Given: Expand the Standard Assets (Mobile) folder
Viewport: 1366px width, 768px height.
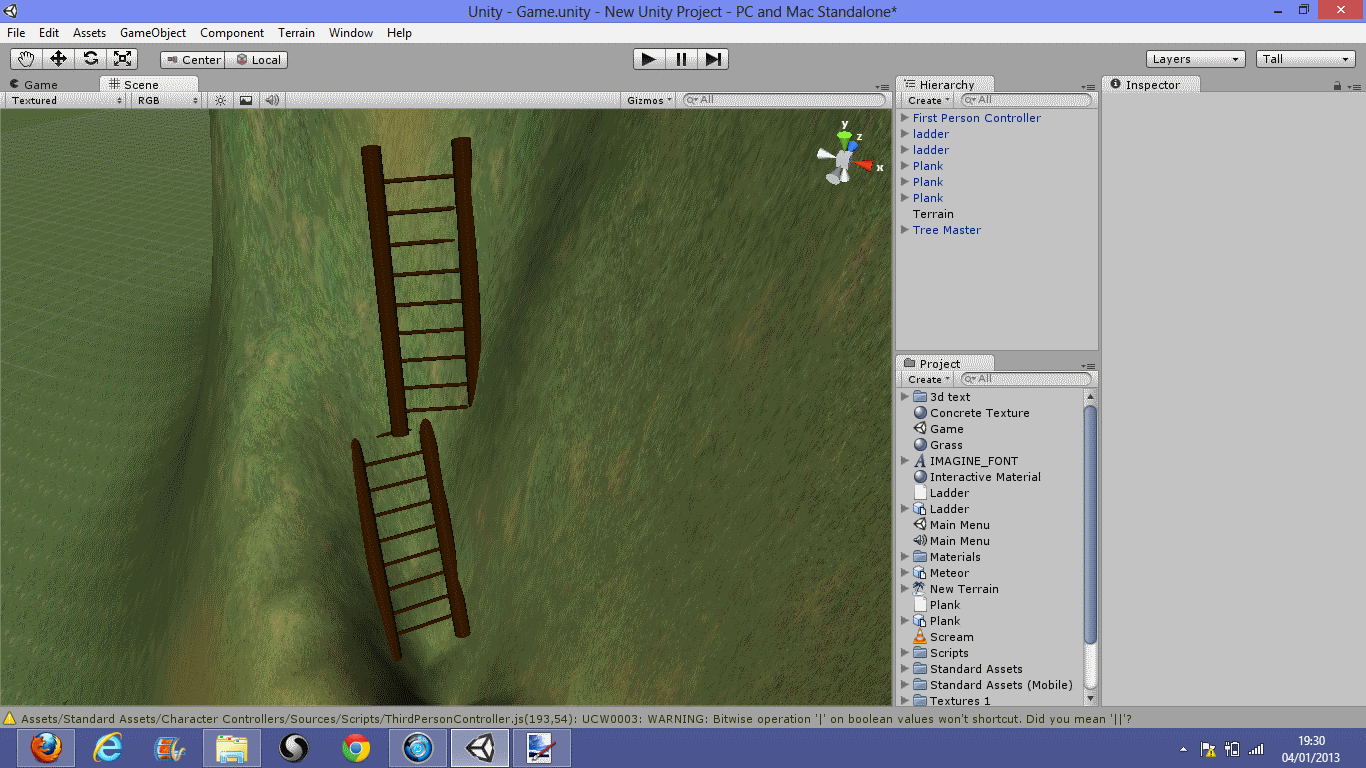Looking at the screenshot, I should pyautogui.click(x=905, y=685).
